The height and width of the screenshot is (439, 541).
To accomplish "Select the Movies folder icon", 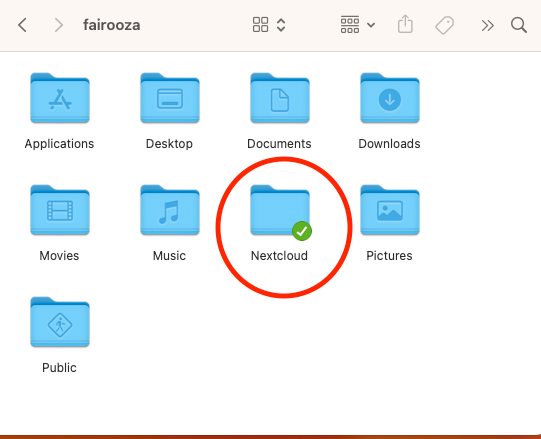I will click(x=60, y=210).
